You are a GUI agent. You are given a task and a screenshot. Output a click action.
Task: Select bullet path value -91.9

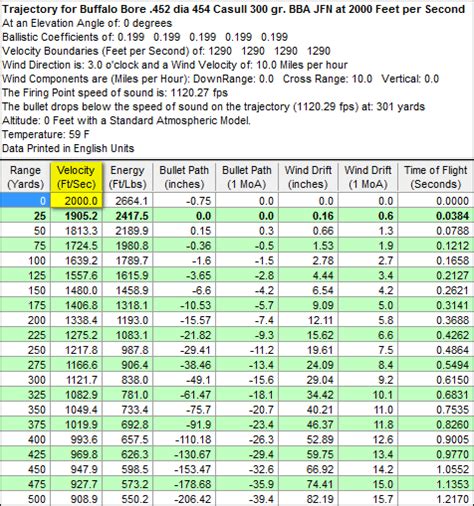click(x=184, y=425)
